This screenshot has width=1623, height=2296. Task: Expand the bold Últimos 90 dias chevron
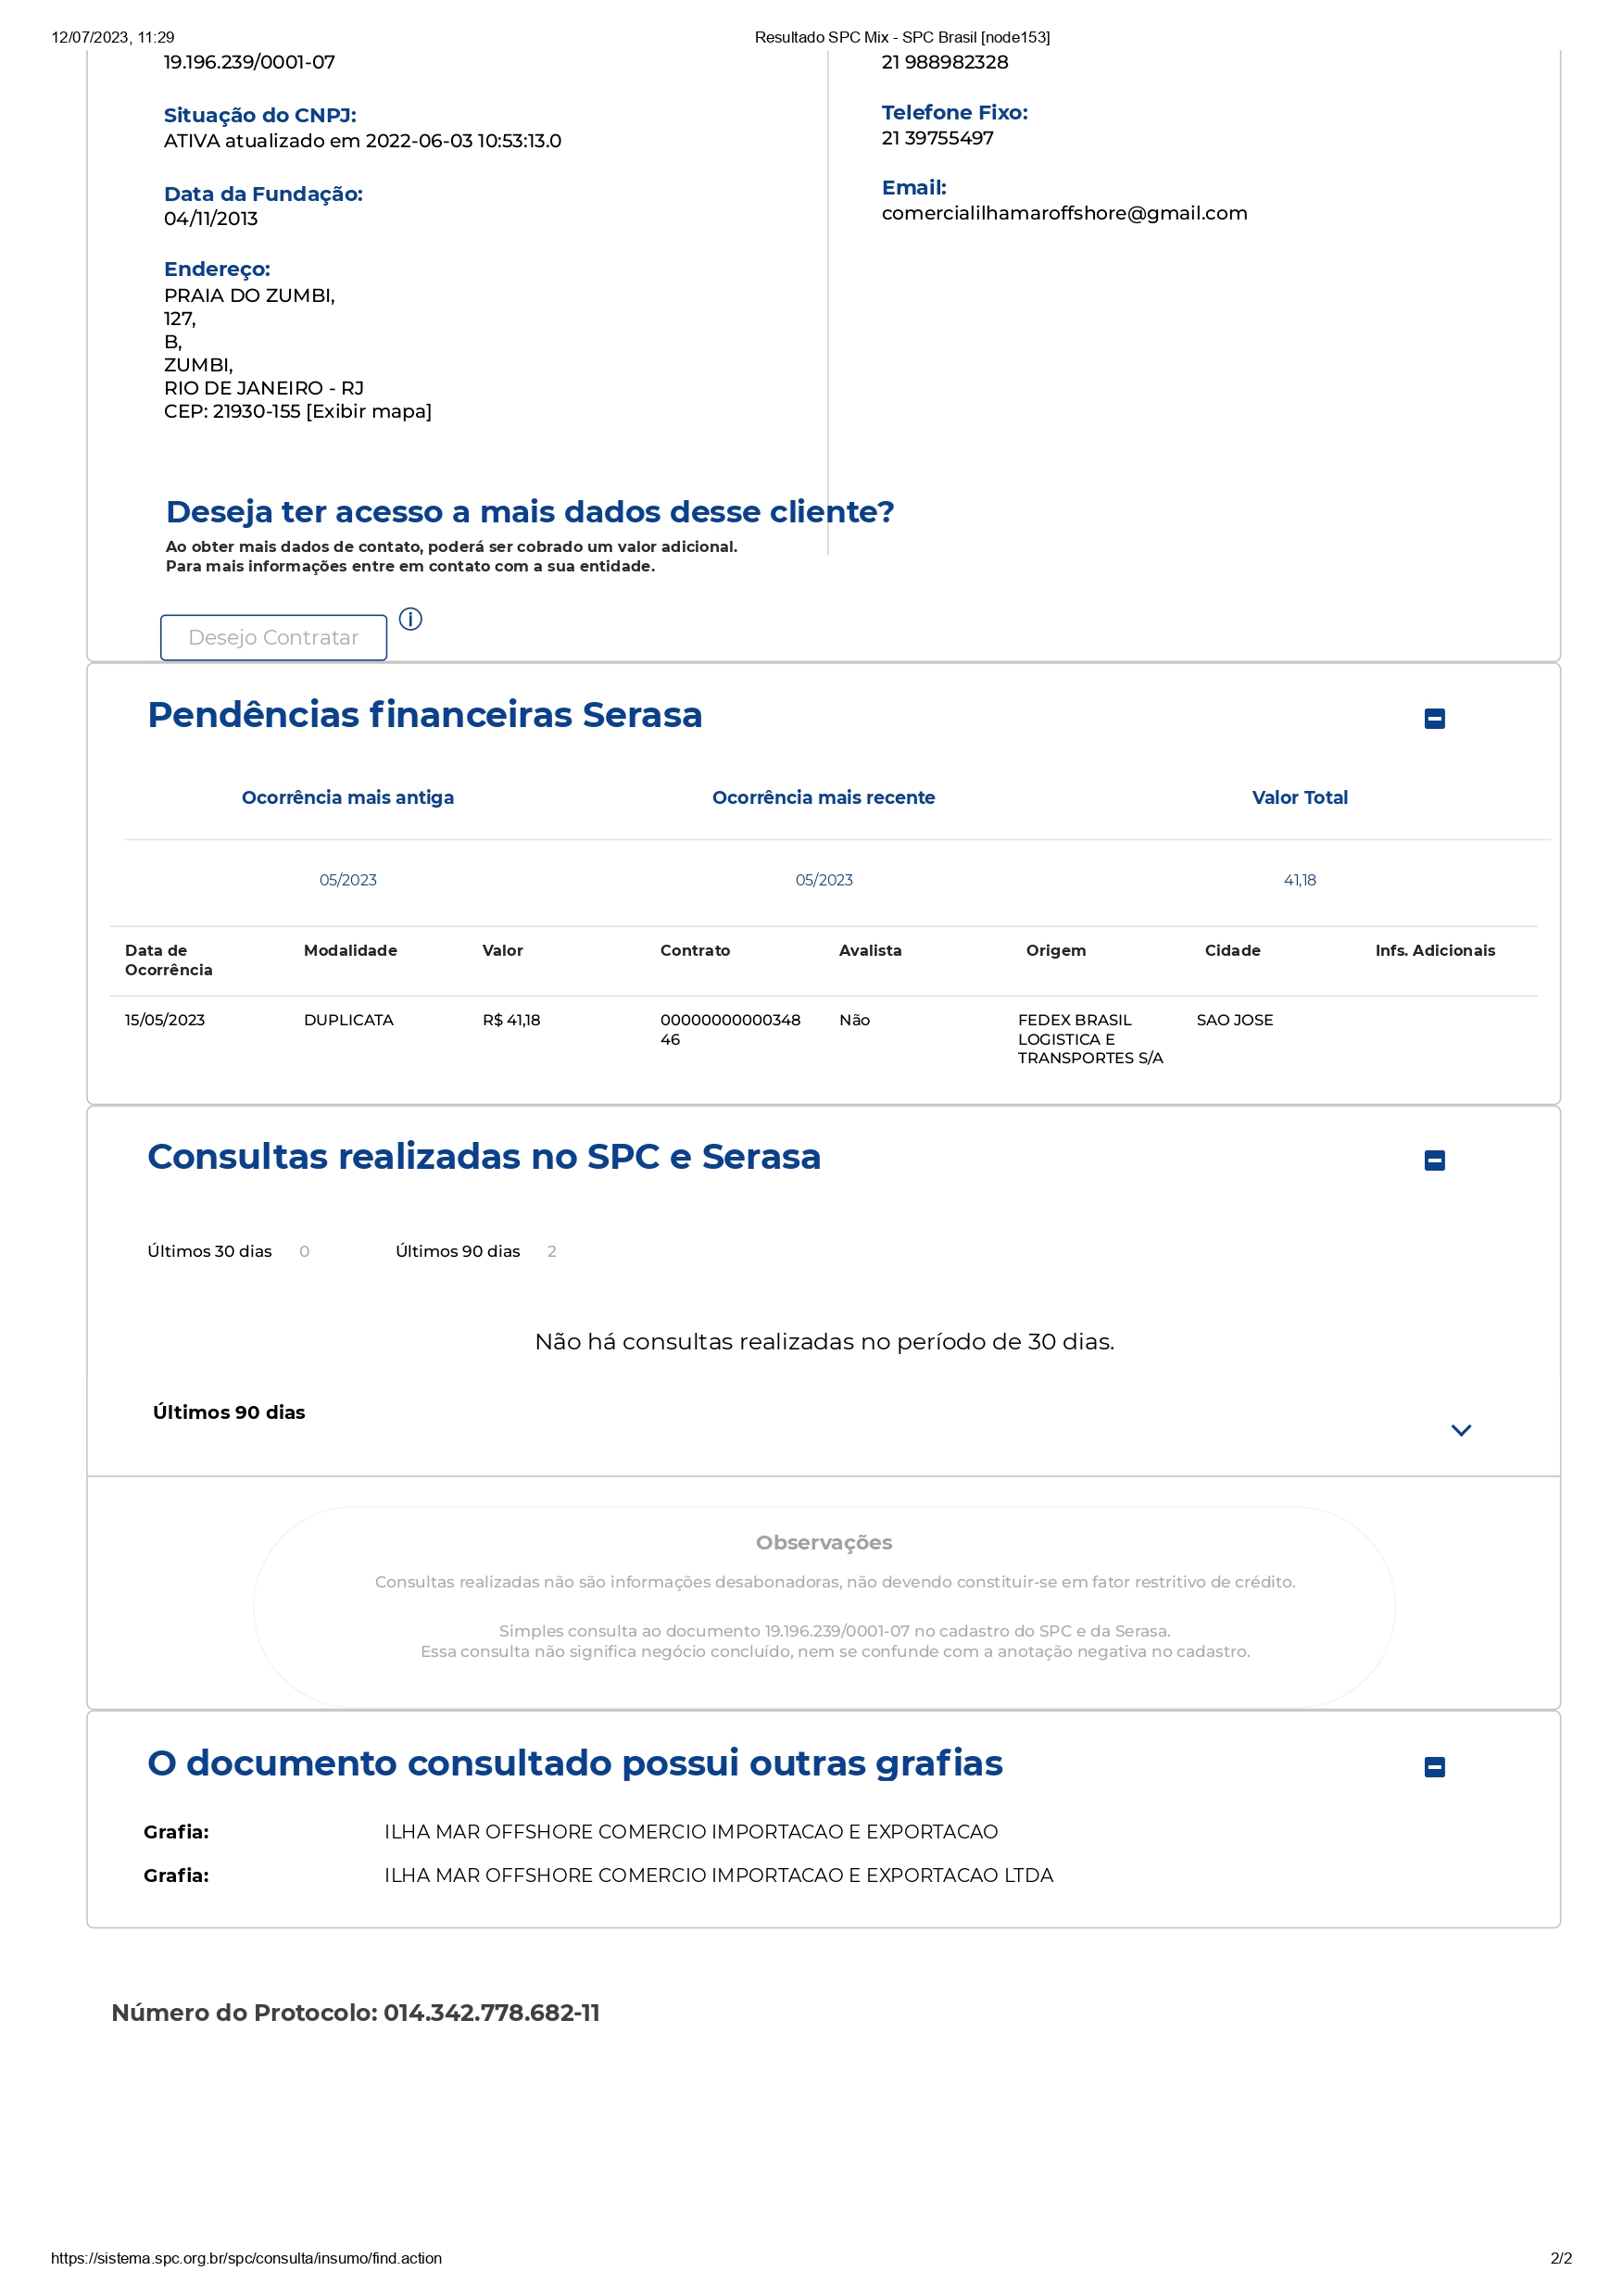click(1460, 1430)
